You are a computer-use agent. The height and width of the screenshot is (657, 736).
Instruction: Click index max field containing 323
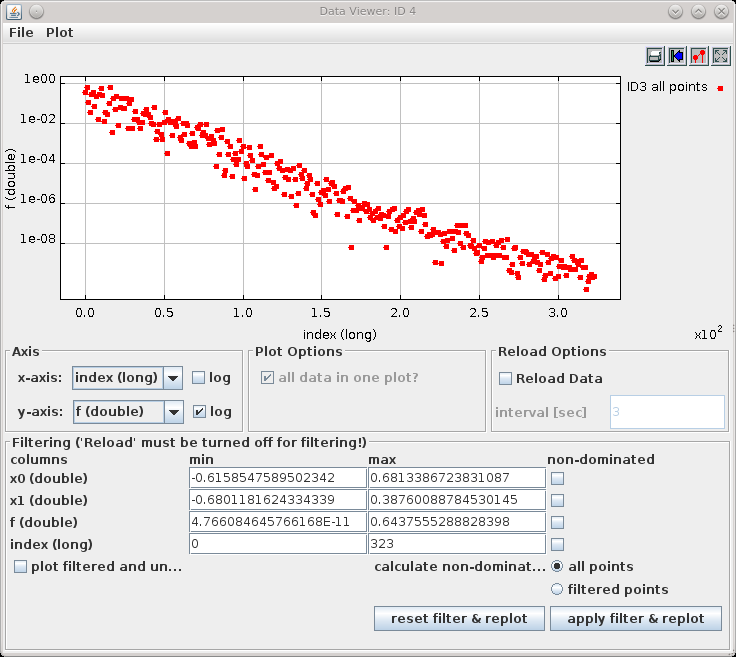pyautogui.click(x=457, y=544)
